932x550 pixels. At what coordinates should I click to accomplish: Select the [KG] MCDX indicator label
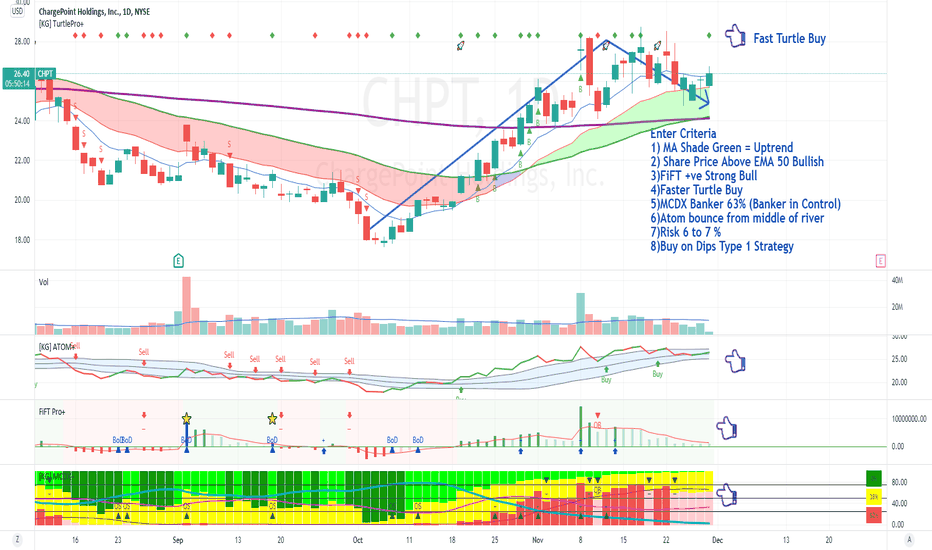click(55, 476)
